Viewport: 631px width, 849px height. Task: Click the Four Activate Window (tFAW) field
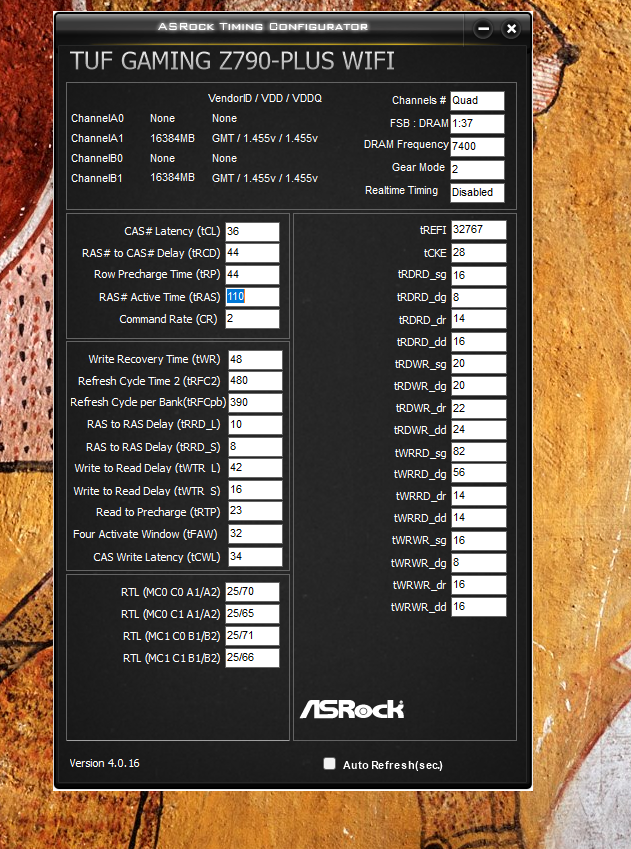255,534
